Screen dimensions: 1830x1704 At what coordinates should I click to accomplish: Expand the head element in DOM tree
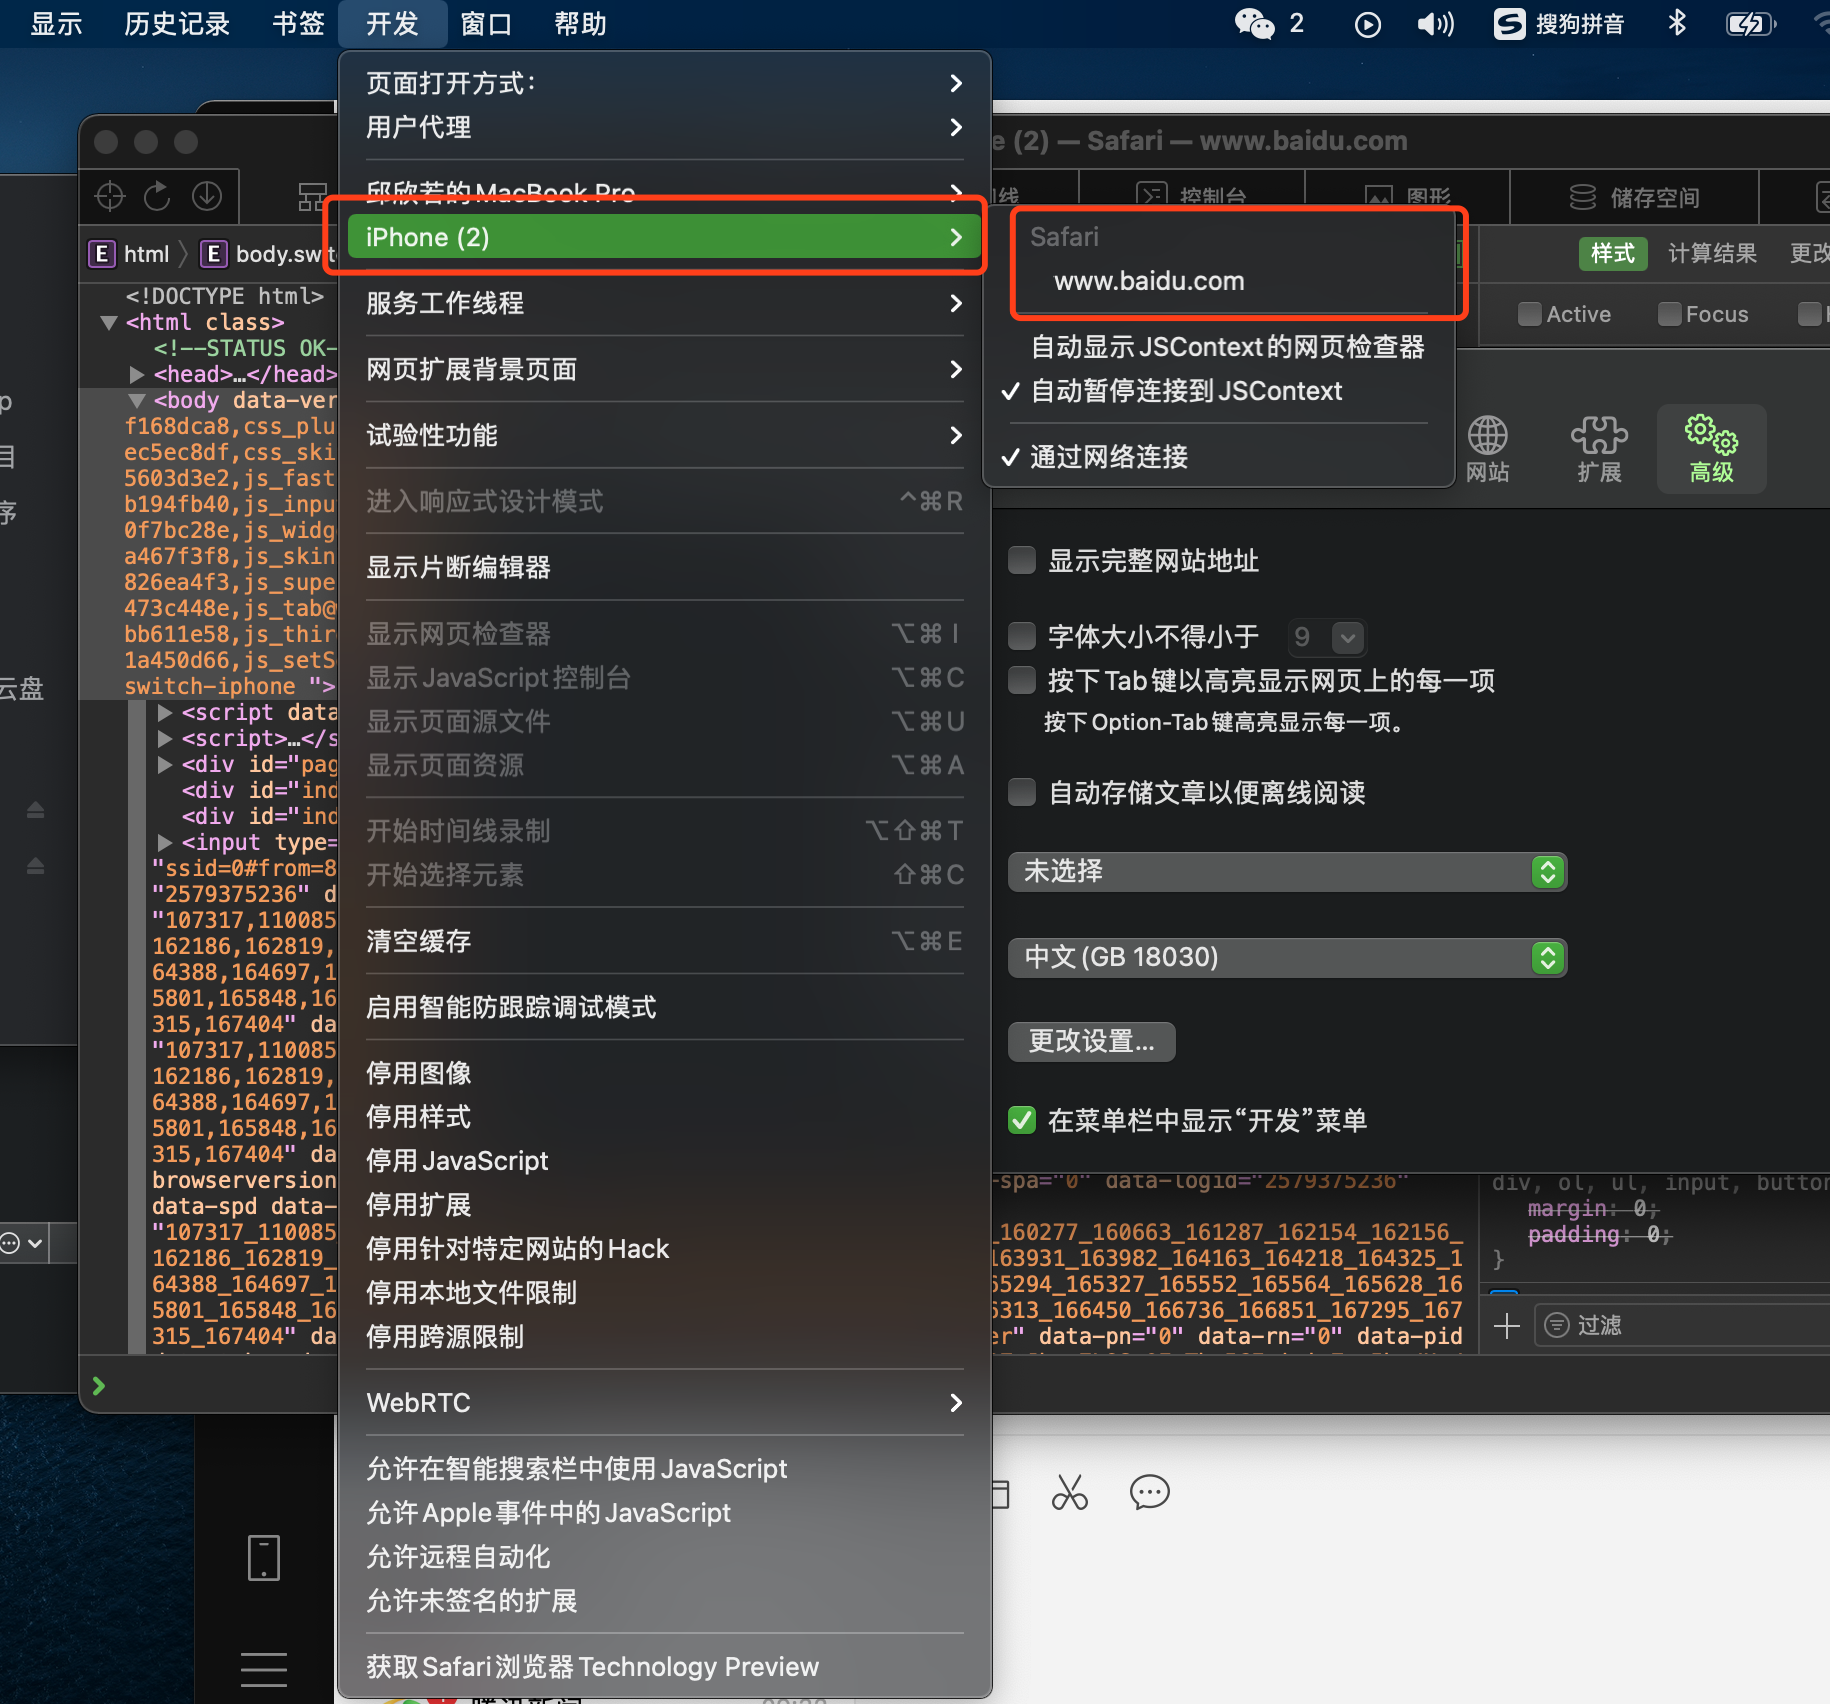(x=137, y=374)
